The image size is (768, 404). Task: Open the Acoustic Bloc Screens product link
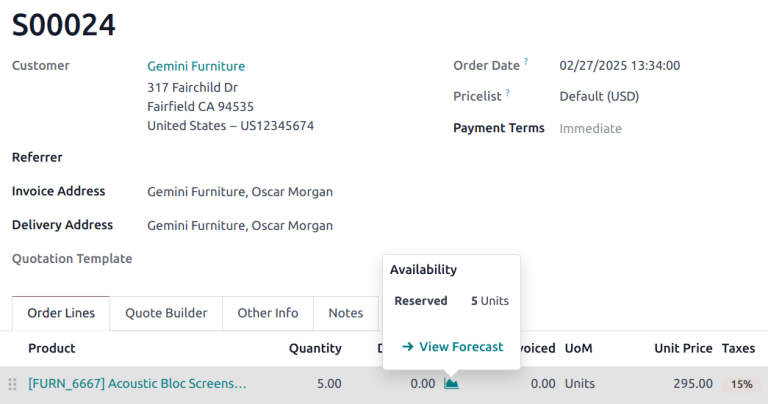click(137, 383)
